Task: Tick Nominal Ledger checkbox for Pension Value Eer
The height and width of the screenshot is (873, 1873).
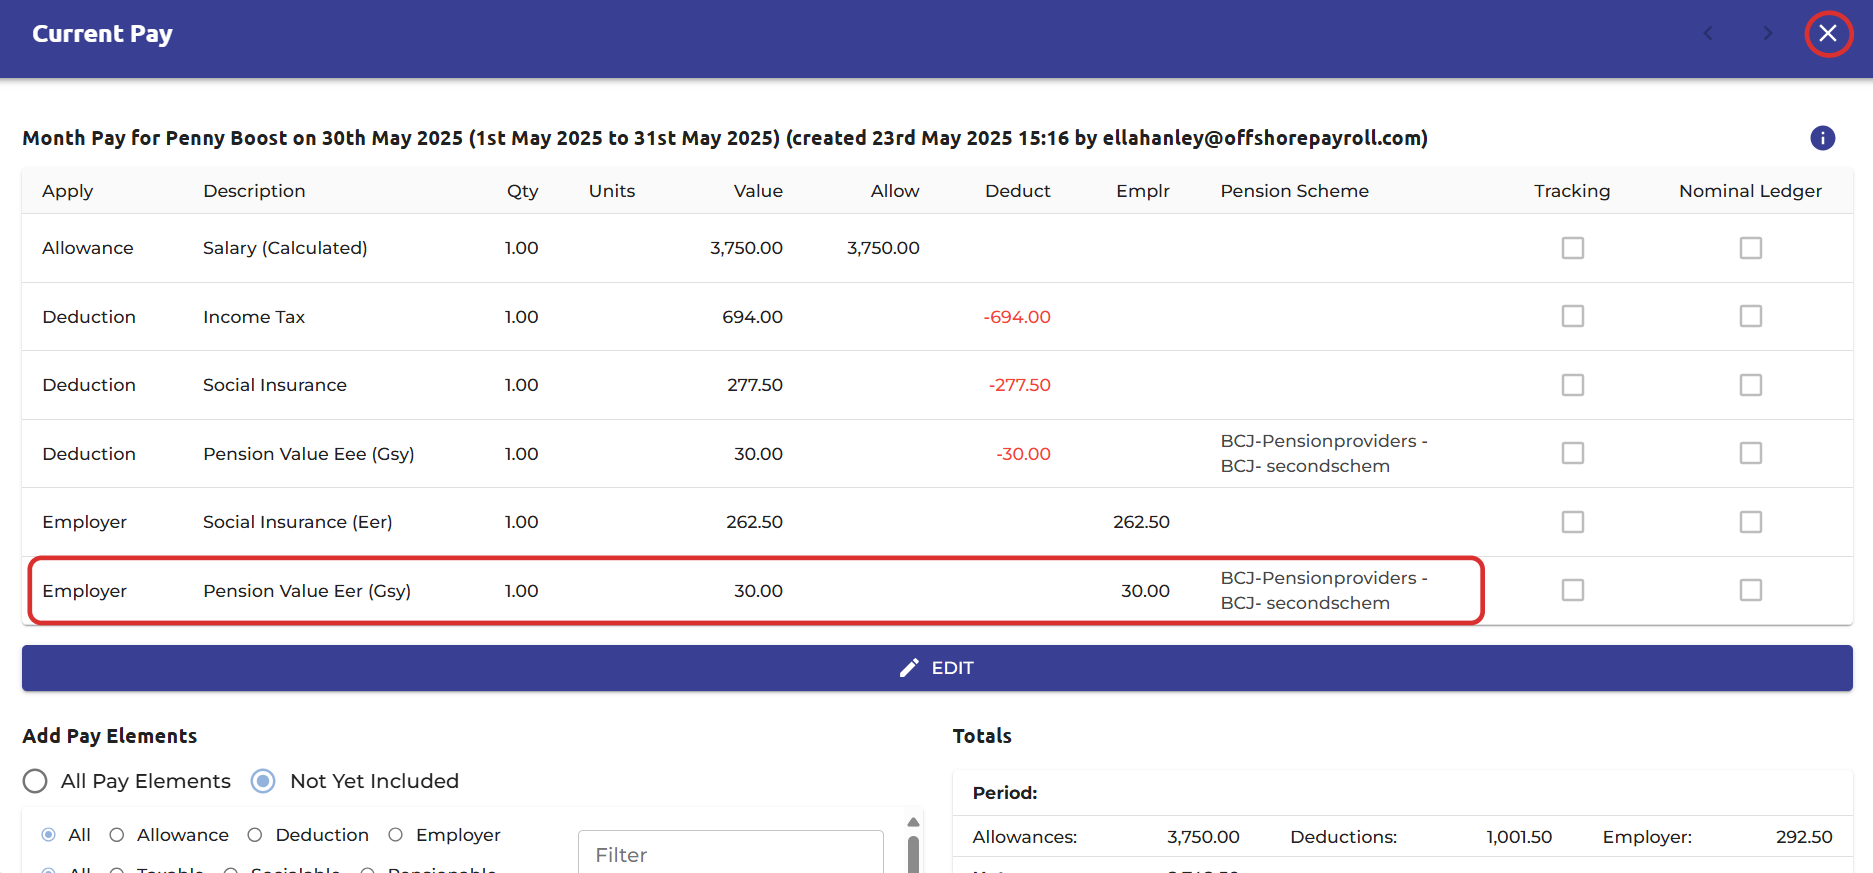Action: click(x=1751, y=590)
